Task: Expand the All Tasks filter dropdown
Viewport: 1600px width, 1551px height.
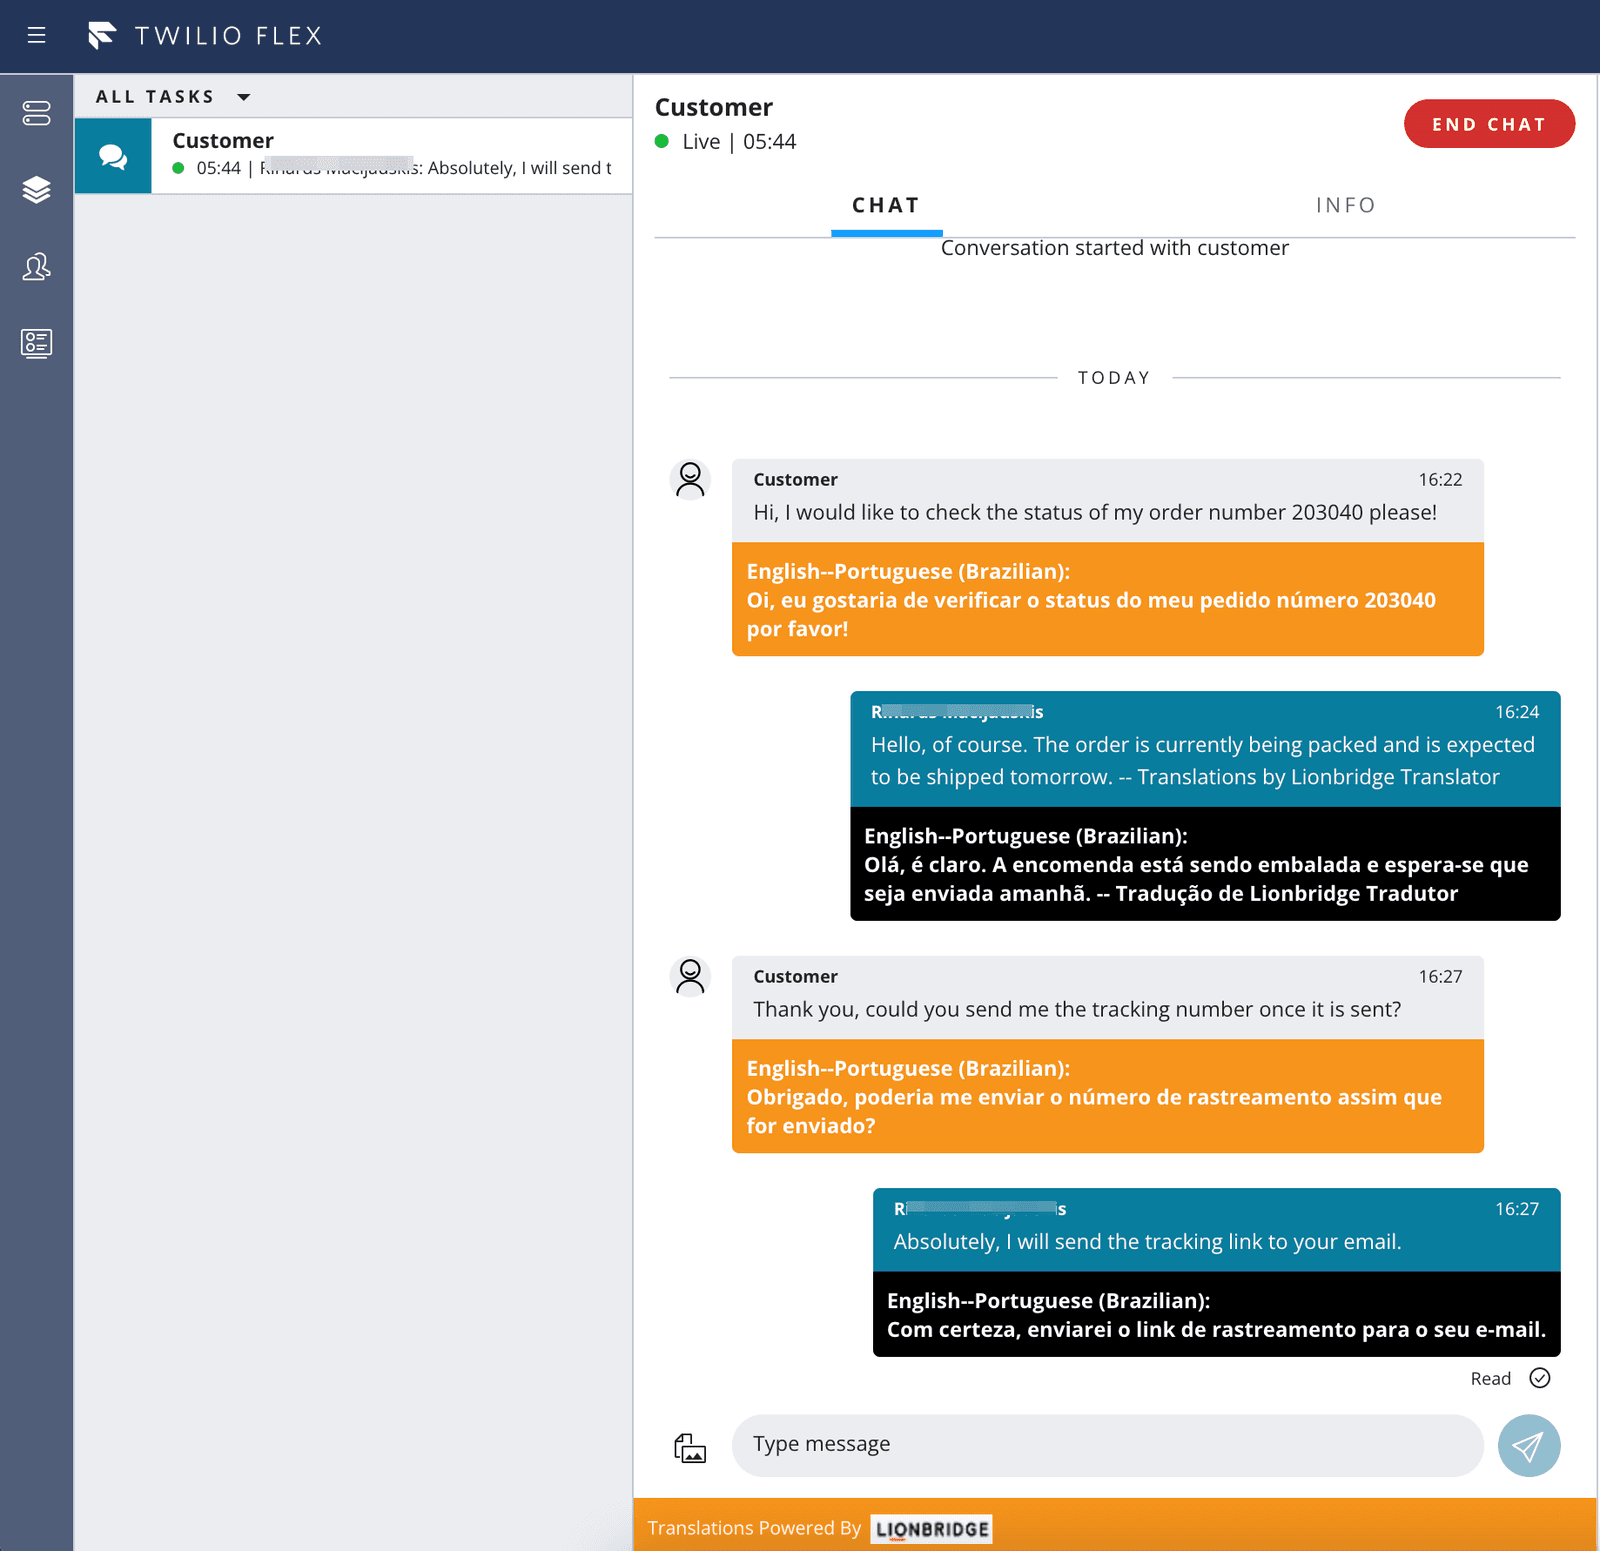Action: pyautogui.click(x=245, y=96)
